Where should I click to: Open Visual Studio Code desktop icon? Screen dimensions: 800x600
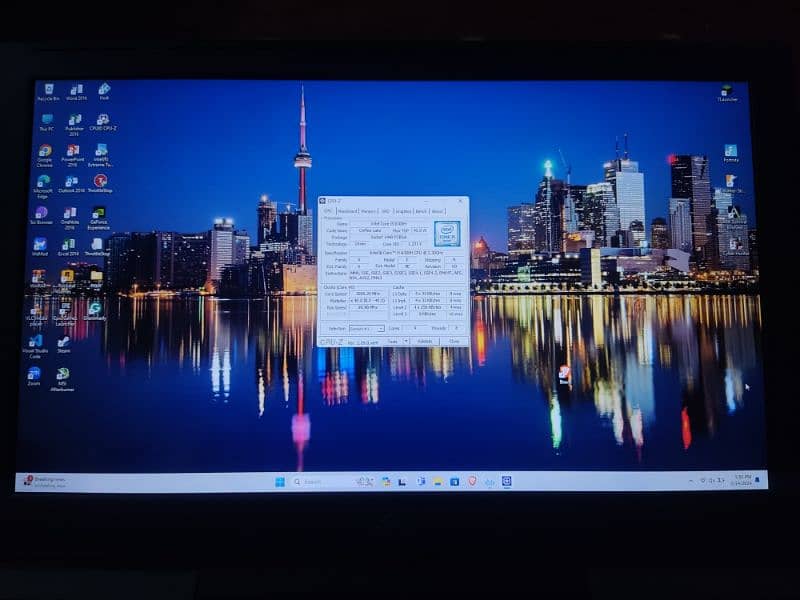pyautogui.click(x=35, y=342)
